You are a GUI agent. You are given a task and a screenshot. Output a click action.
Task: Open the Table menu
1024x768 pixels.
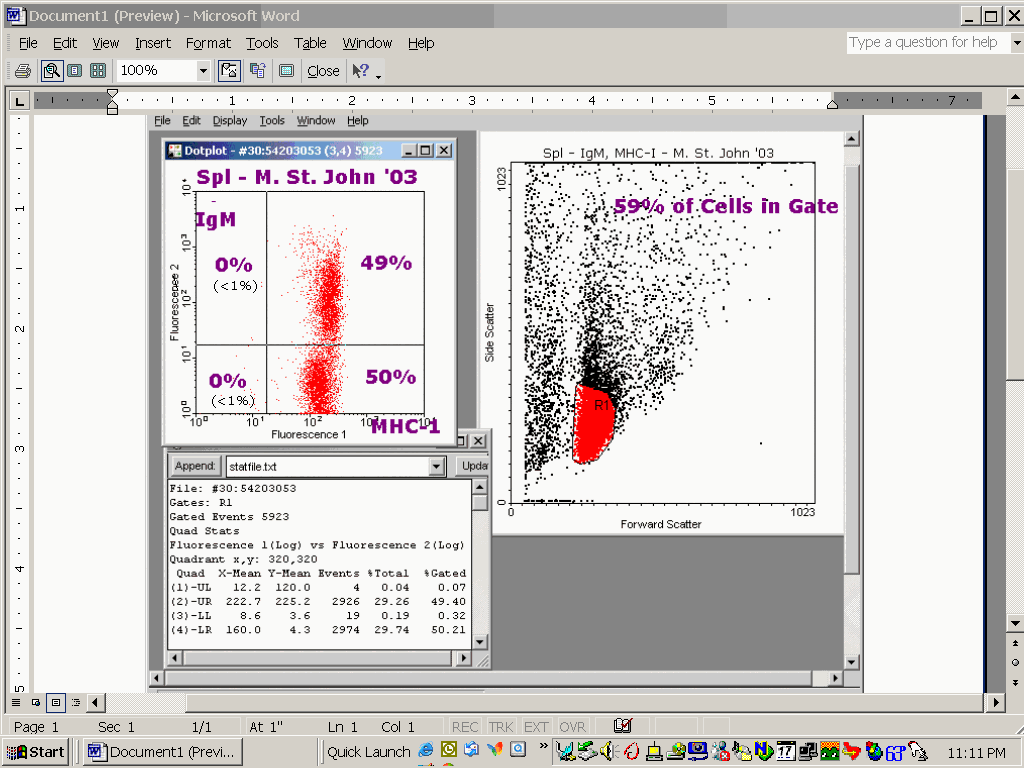click(310, 43)
